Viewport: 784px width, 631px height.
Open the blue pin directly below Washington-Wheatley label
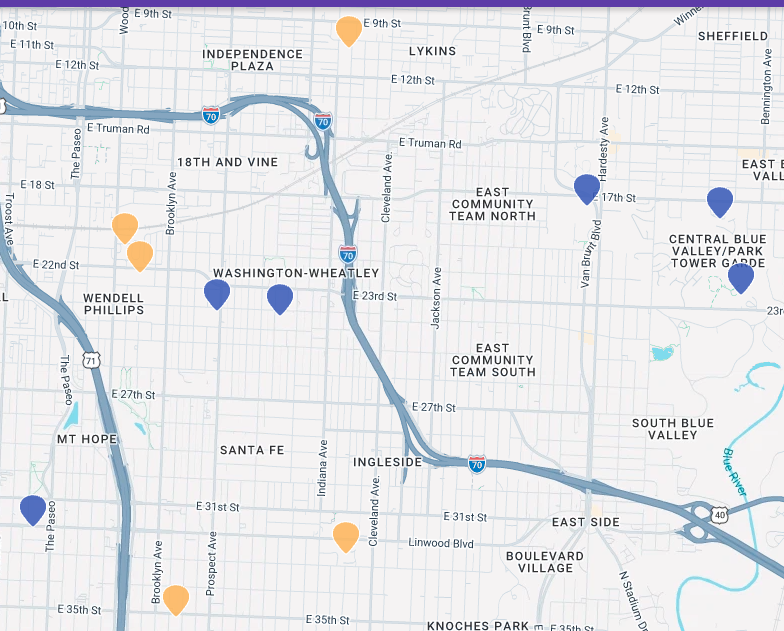point(280,299)
